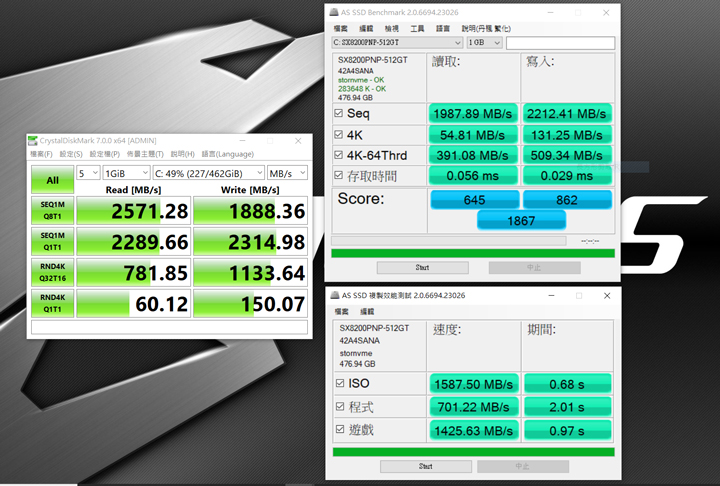Open the test count dropdown showing 5

click(88, 173)
